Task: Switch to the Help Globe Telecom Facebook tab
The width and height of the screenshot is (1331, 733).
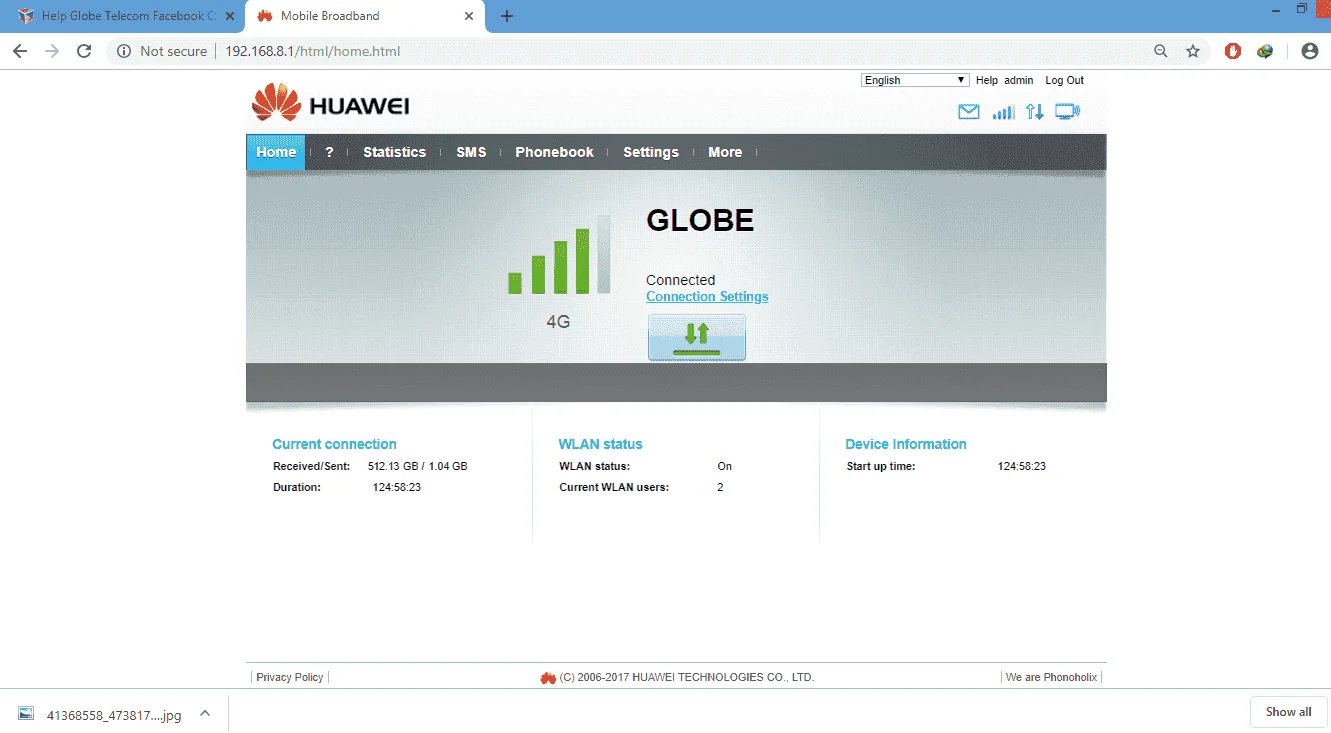Action: 123,16
